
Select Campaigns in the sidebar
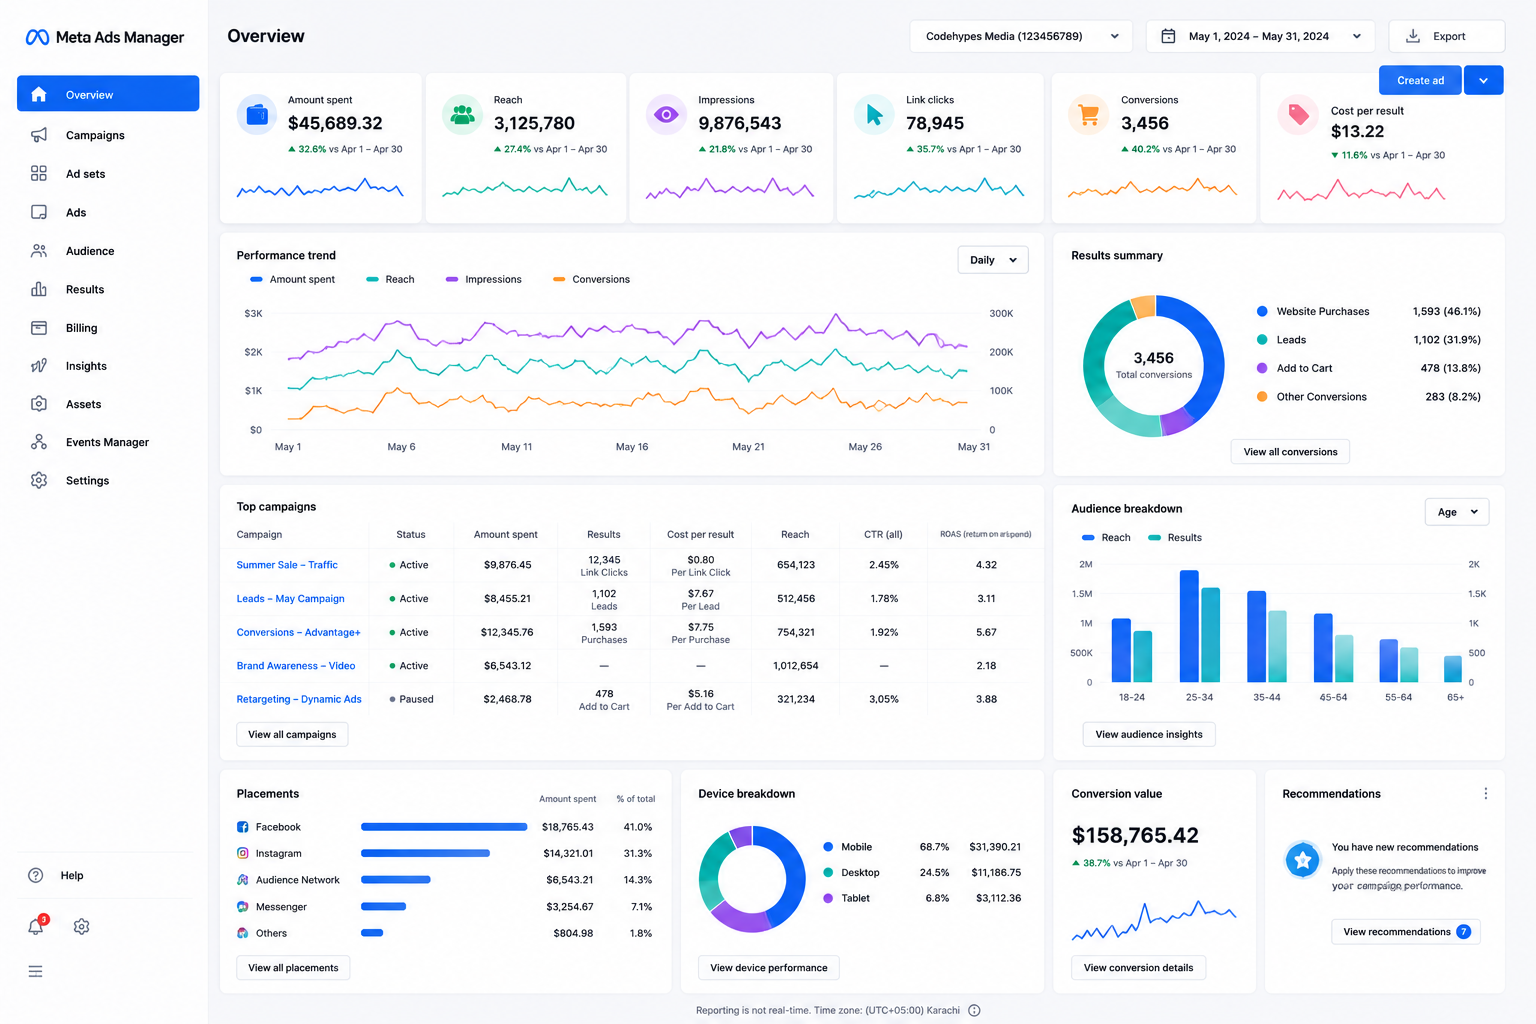tap(108, 135)
